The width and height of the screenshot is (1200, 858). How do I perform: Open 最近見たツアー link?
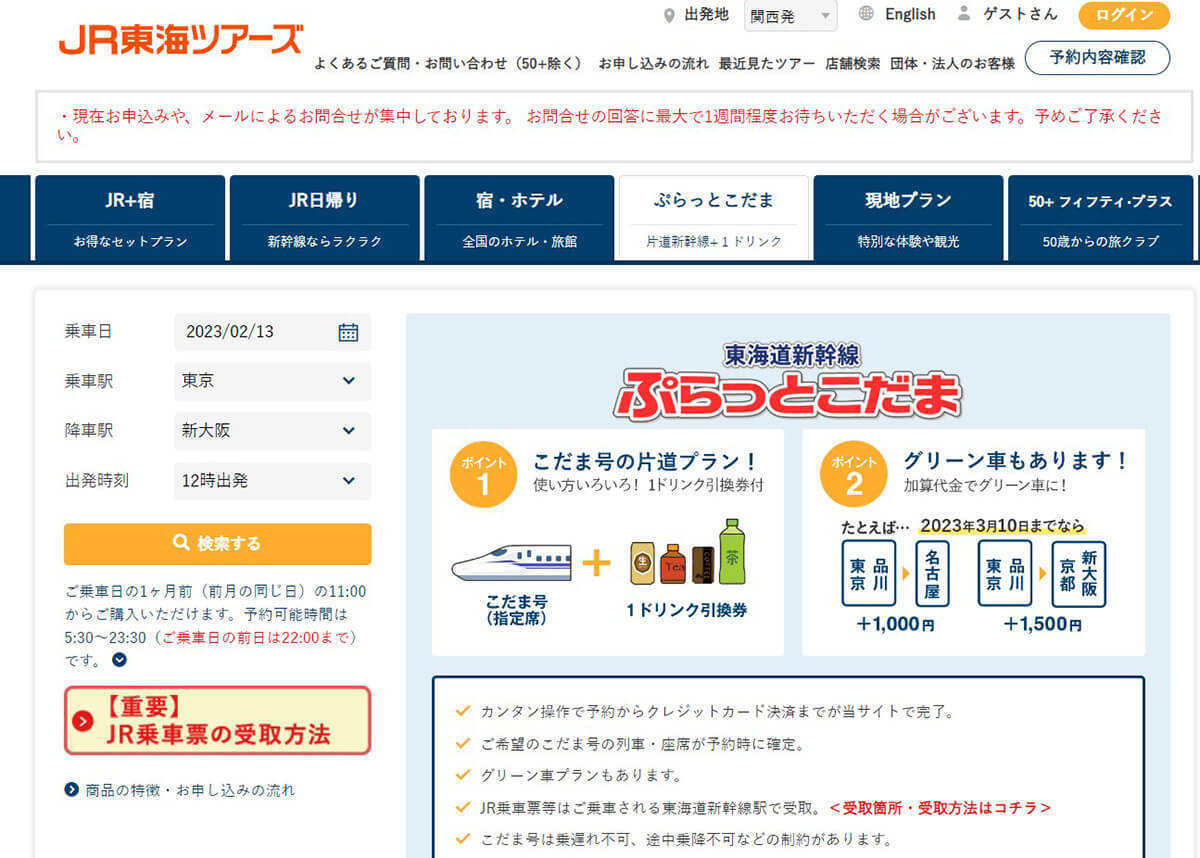(x=766, y=63)
